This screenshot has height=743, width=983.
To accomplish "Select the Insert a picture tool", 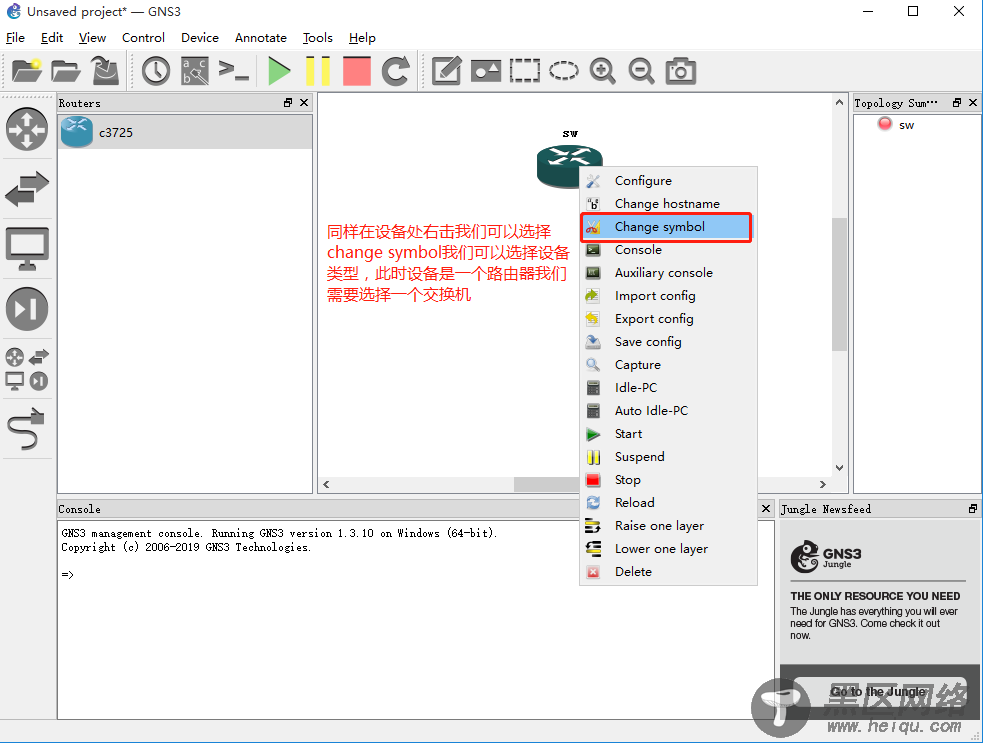I will pos(486,71).
